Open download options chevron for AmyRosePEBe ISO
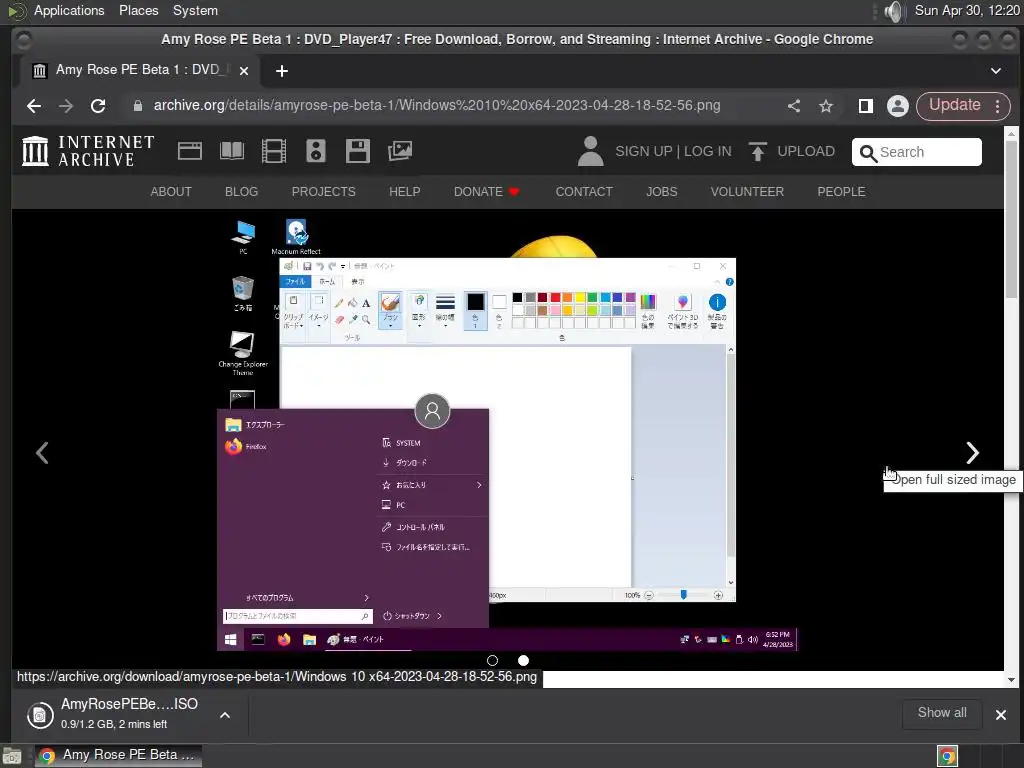1024x768 pixels. 225,715
